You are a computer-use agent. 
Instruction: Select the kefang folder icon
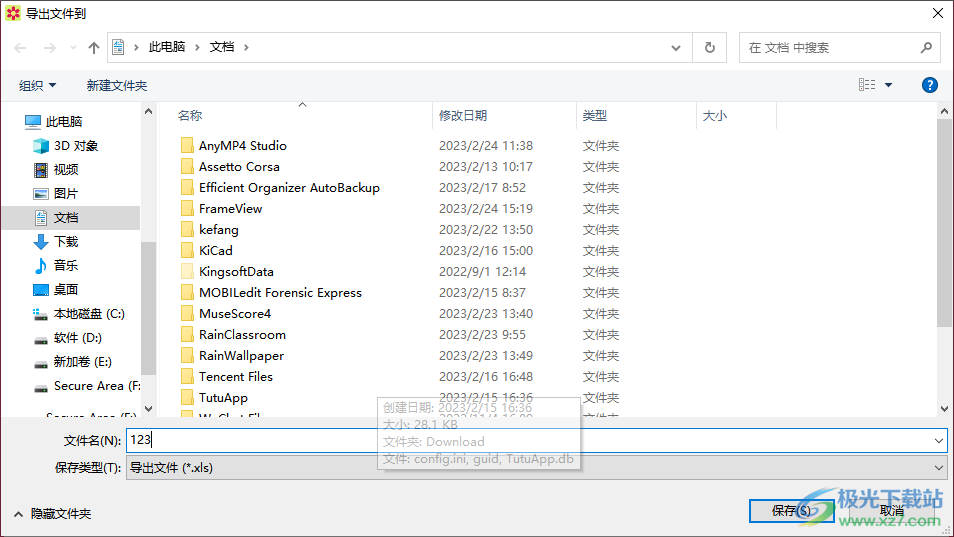pos(187,229)
